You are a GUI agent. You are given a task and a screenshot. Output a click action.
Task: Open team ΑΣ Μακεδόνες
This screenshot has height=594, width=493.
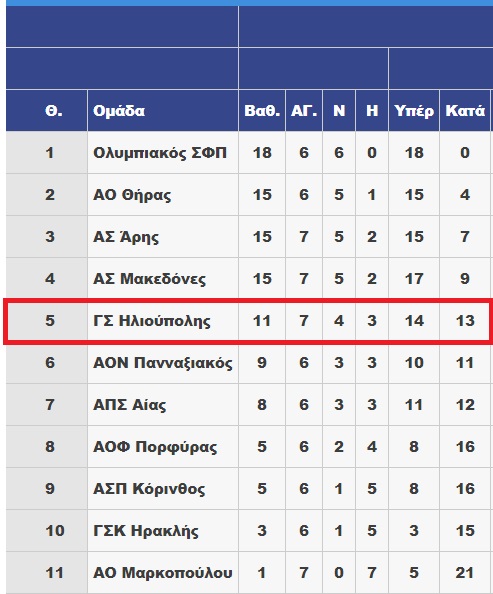[x=150, y=279]
